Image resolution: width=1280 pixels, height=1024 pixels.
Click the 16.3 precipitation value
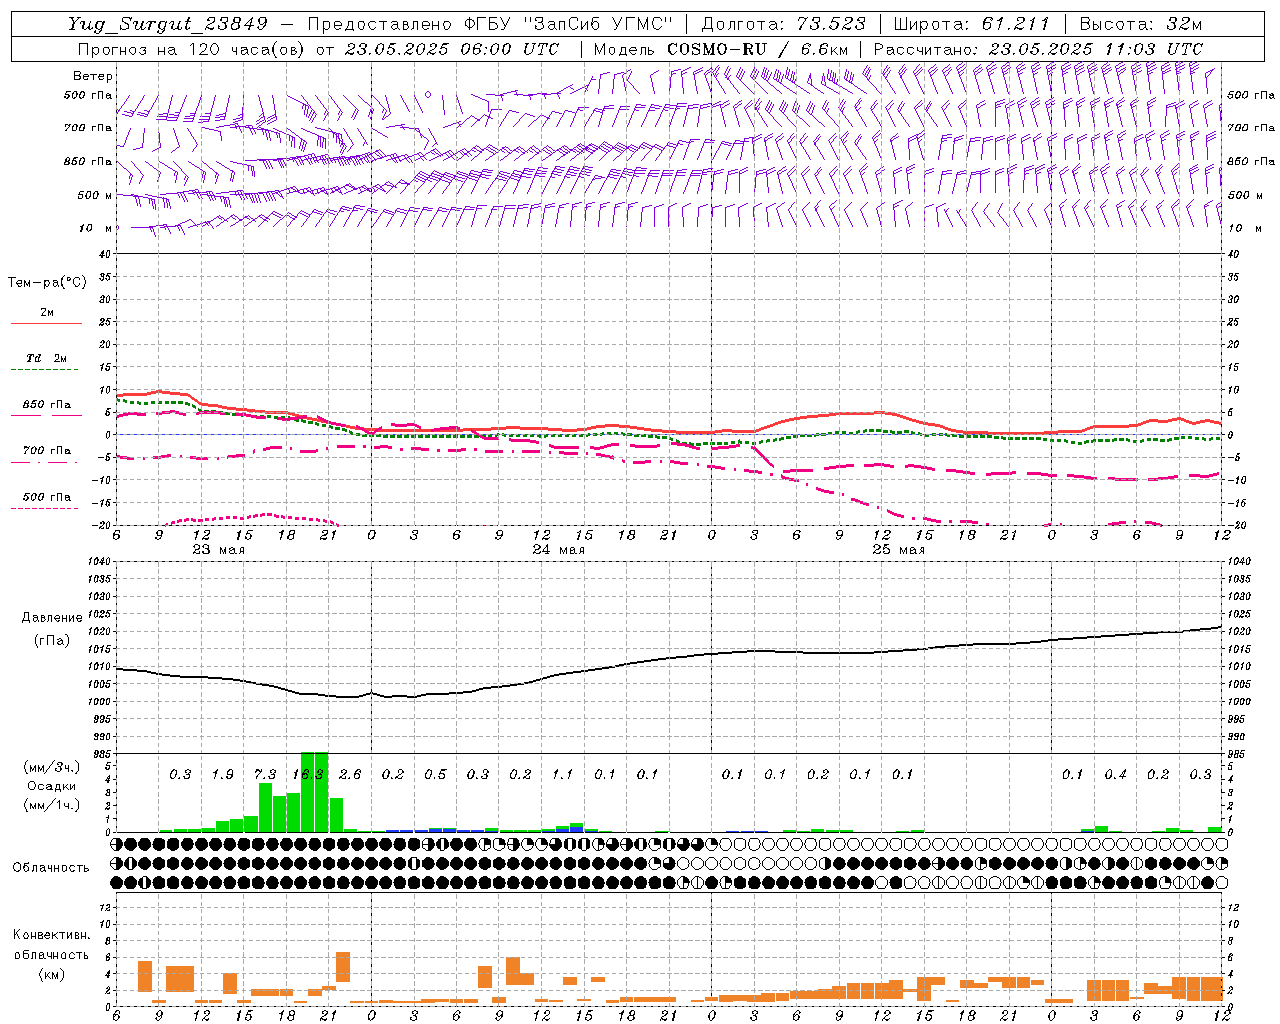pyautogui.click(x=308, y=775)
